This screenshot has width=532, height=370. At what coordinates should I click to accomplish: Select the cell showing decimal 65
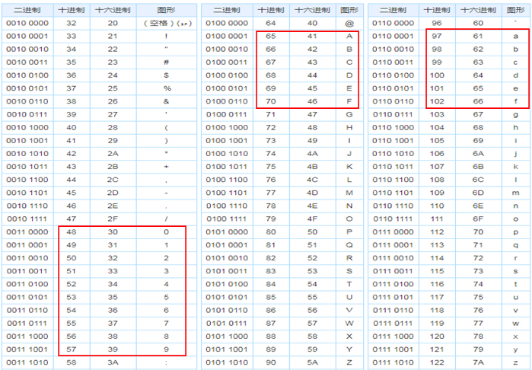[271, 36]
